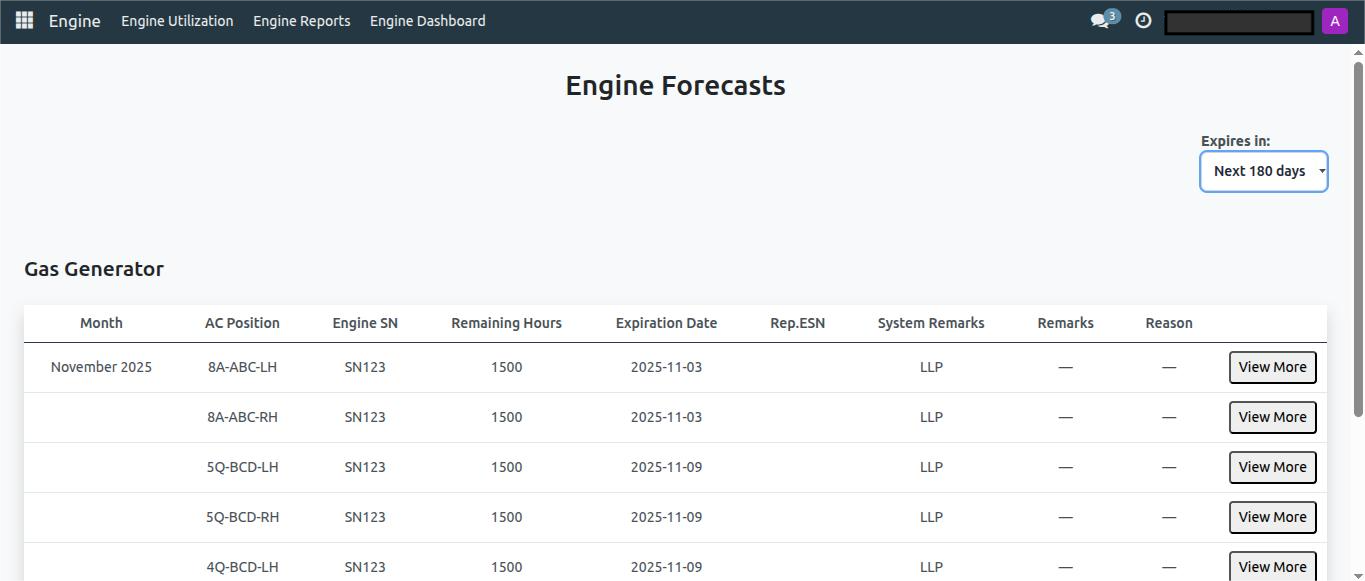Image resolution: width=1365 pixels, height=581 pixels.
Task: Click the Engine SN column header
Action: (365, 323)
